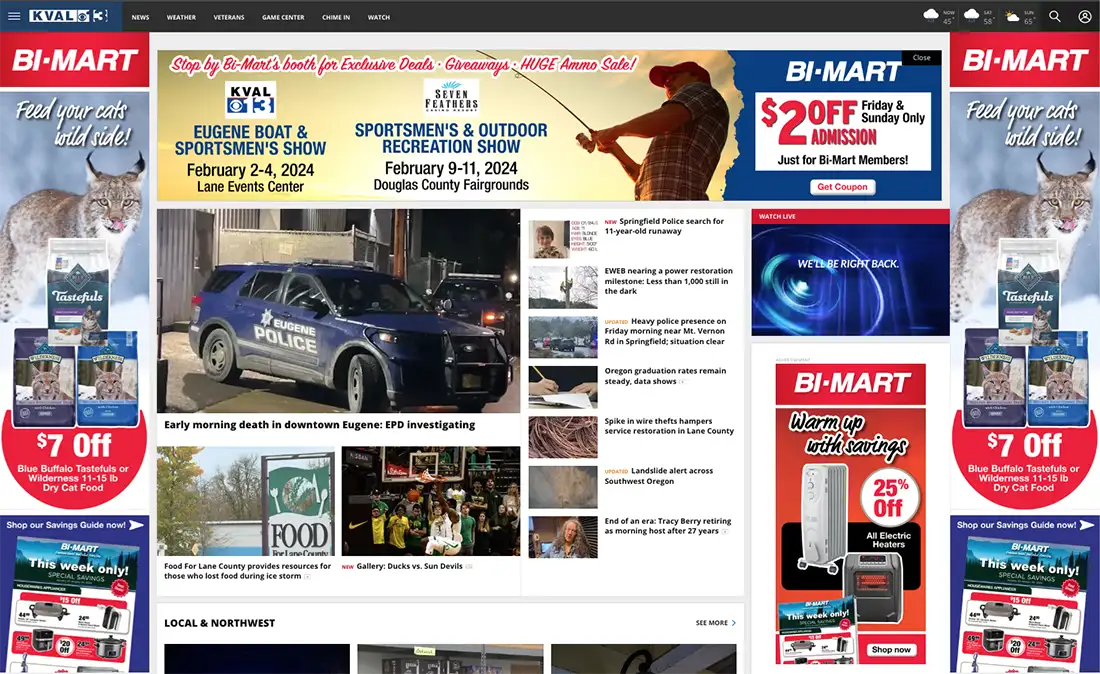Click the police vehicles on road thumbnail

(x=563, y=337)
